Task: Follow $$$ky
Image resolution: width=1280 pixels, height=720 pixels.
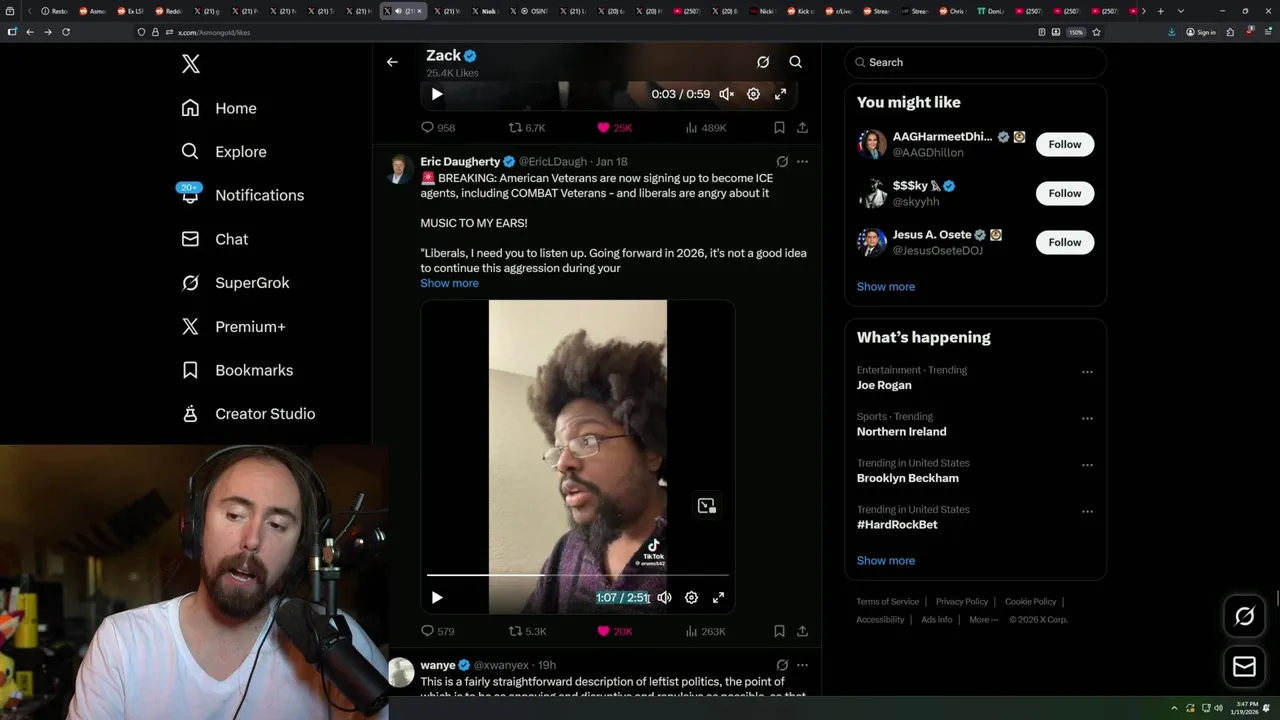Action: (x=1065, y=193)
